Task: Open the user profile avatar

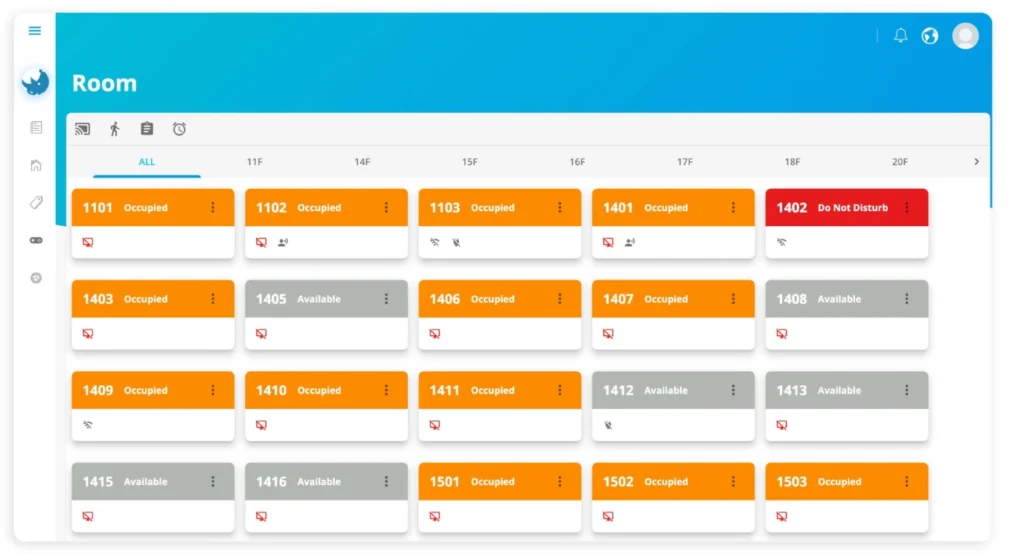Action: click(965, 36)
